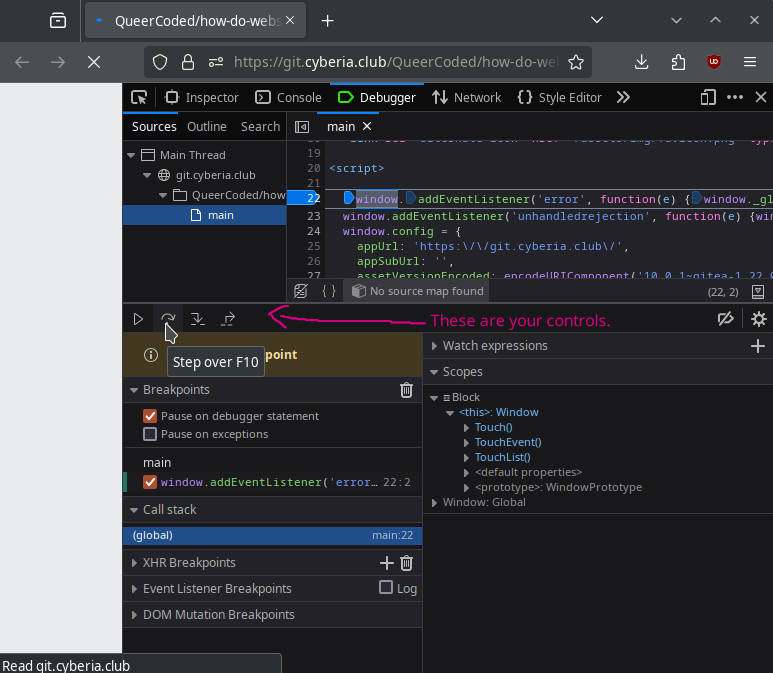Click the Step in button
The height and width of the screenshot is (673, 773).
[198, 319]
